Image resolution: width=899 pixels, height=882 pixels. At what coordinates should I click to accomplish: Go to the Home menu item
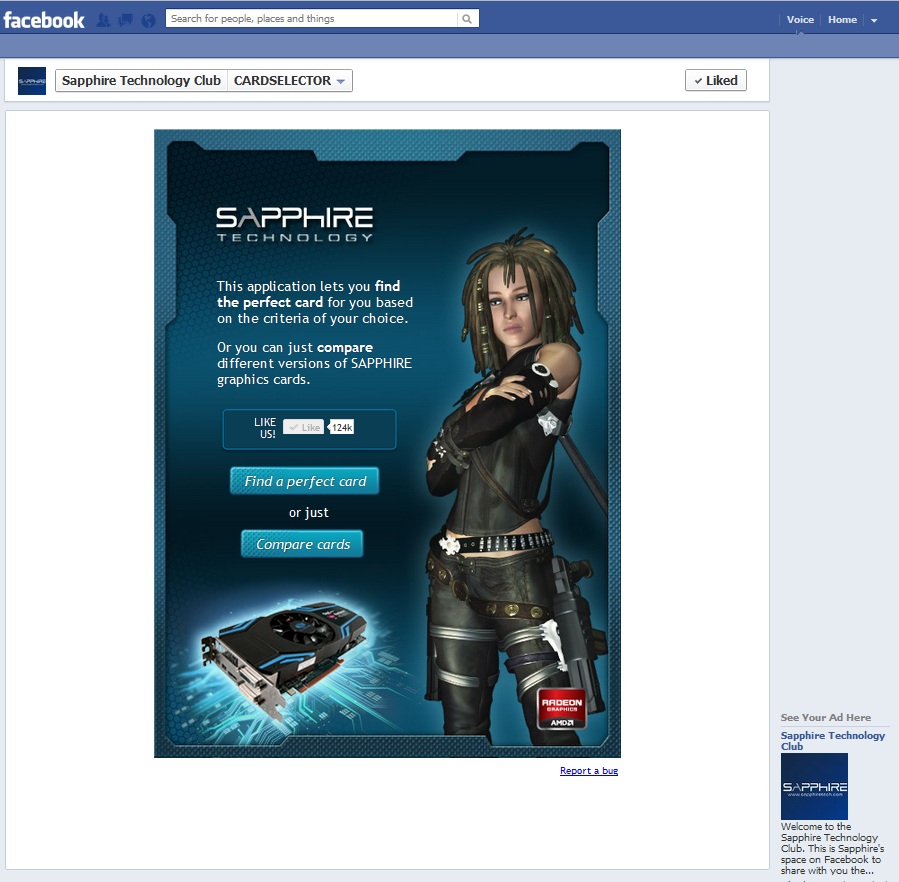(x=842, y=20)
